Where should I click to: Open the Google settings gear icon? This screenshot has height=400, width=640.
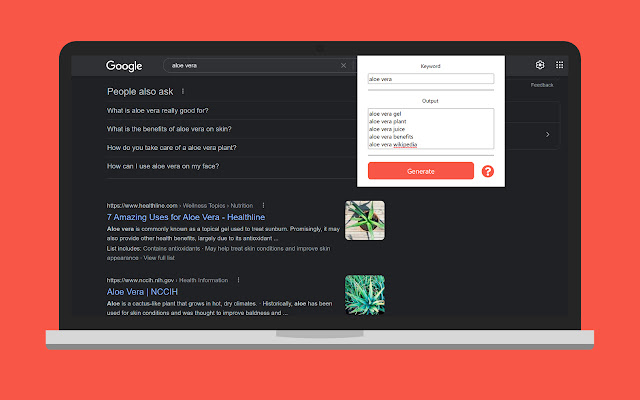[540, 65]
